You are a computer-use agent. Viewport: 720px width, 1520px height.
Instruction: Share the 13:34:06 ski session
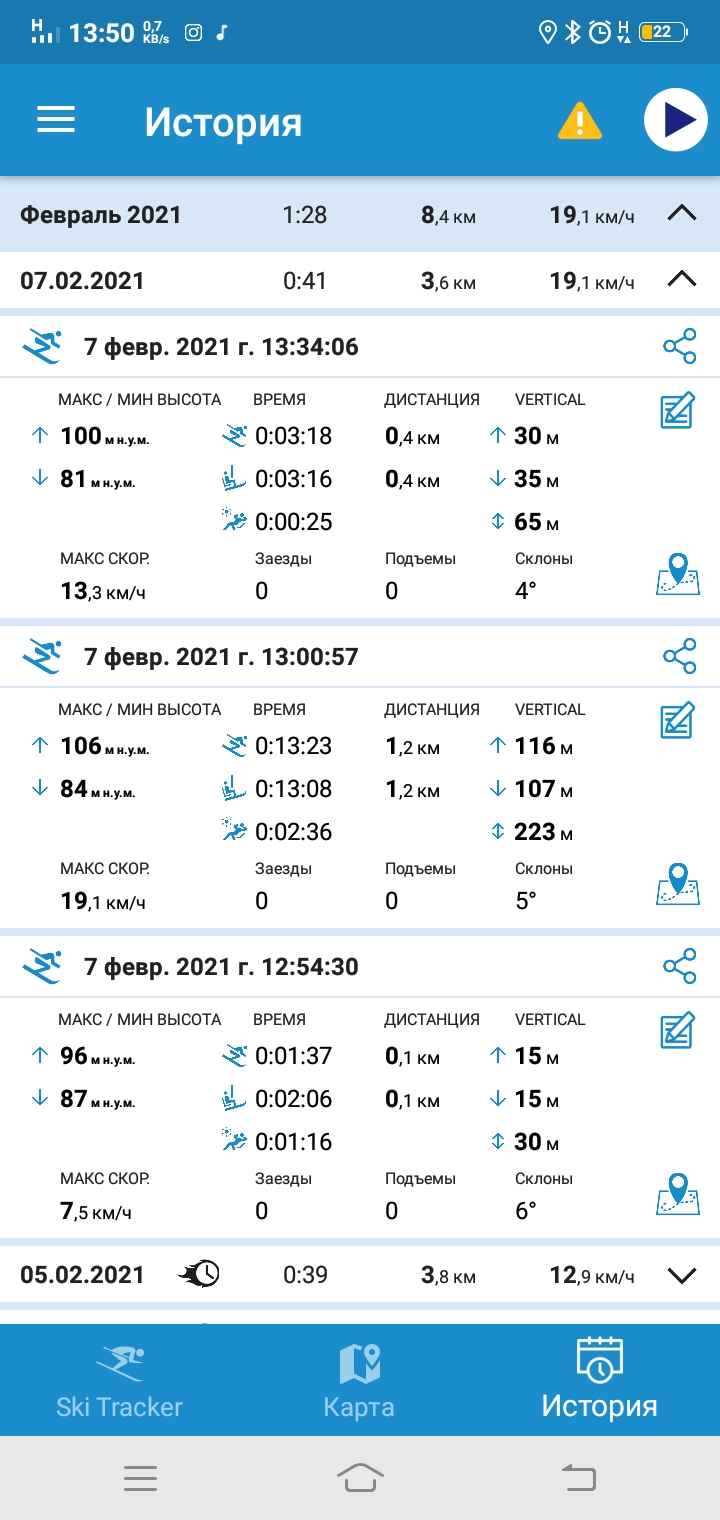(x=679, y=347)
